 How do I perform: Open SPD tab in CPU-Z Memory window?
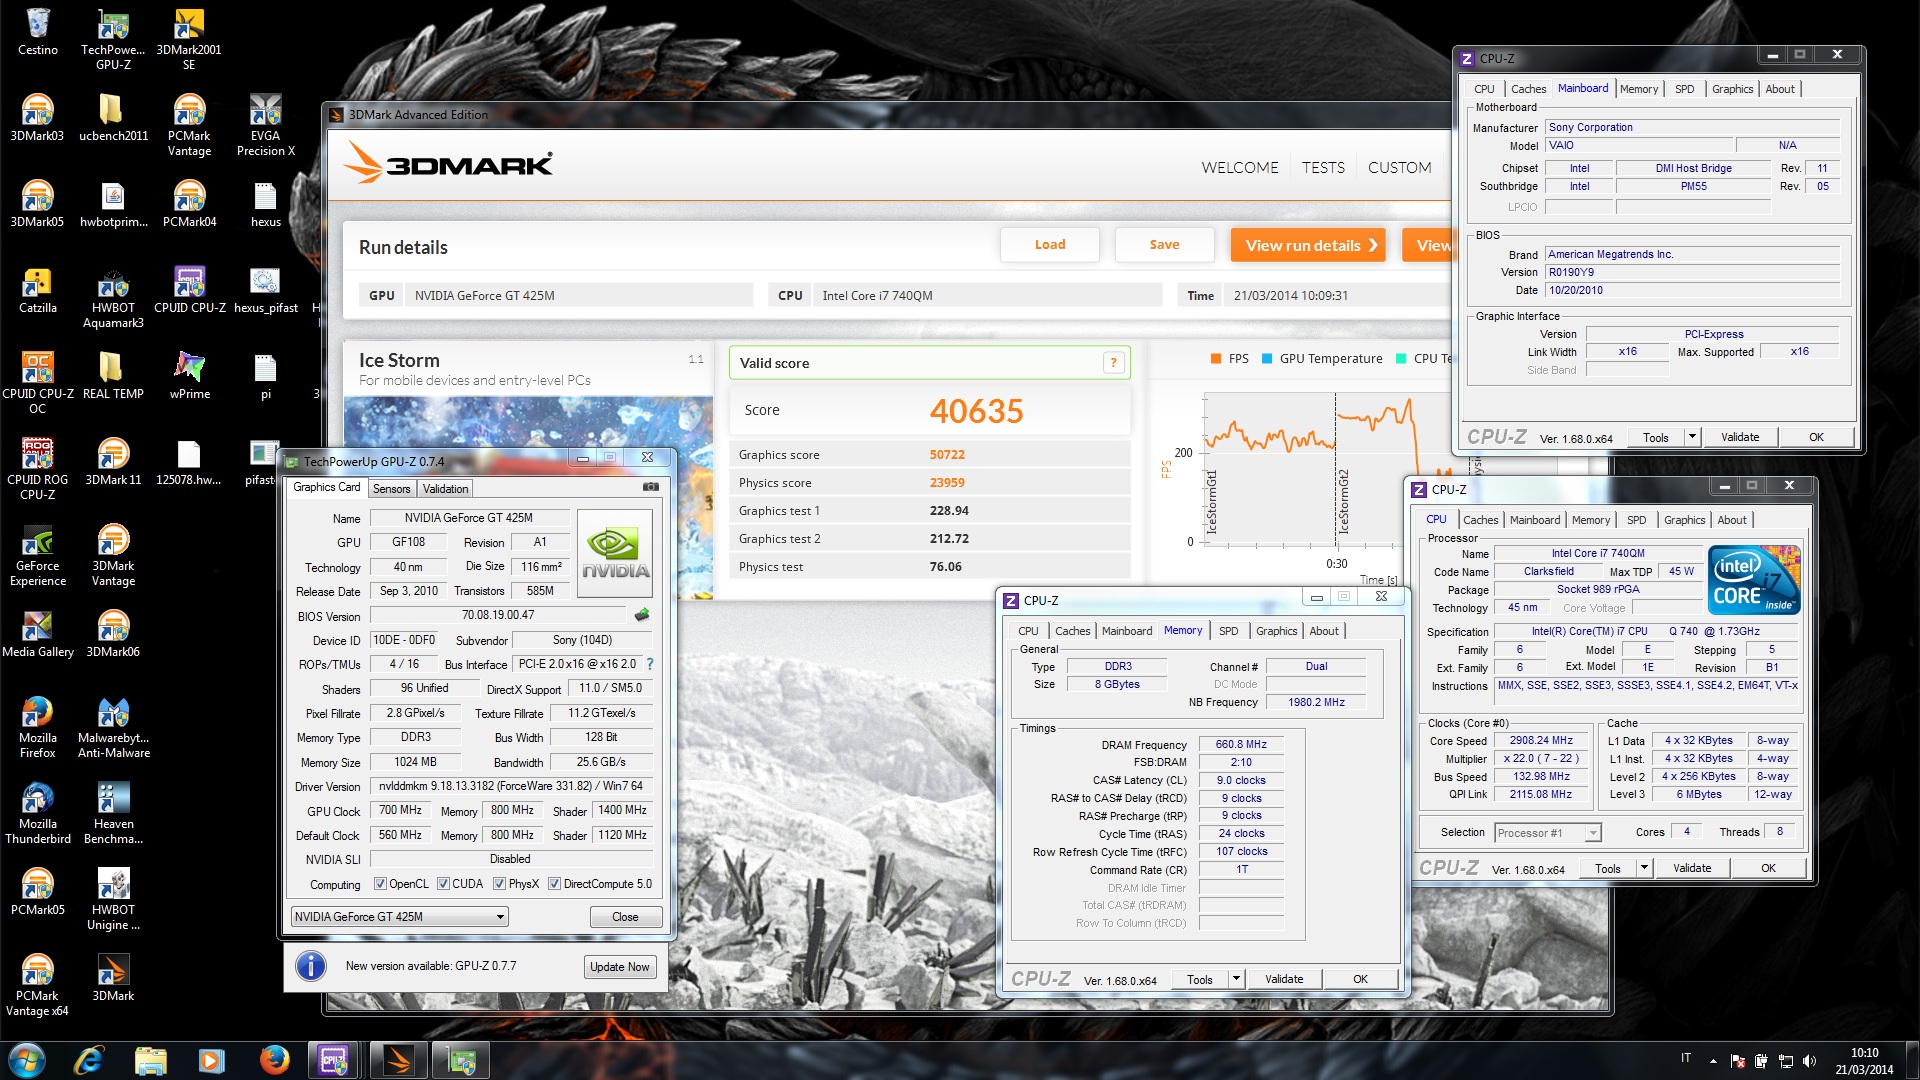1228,631
